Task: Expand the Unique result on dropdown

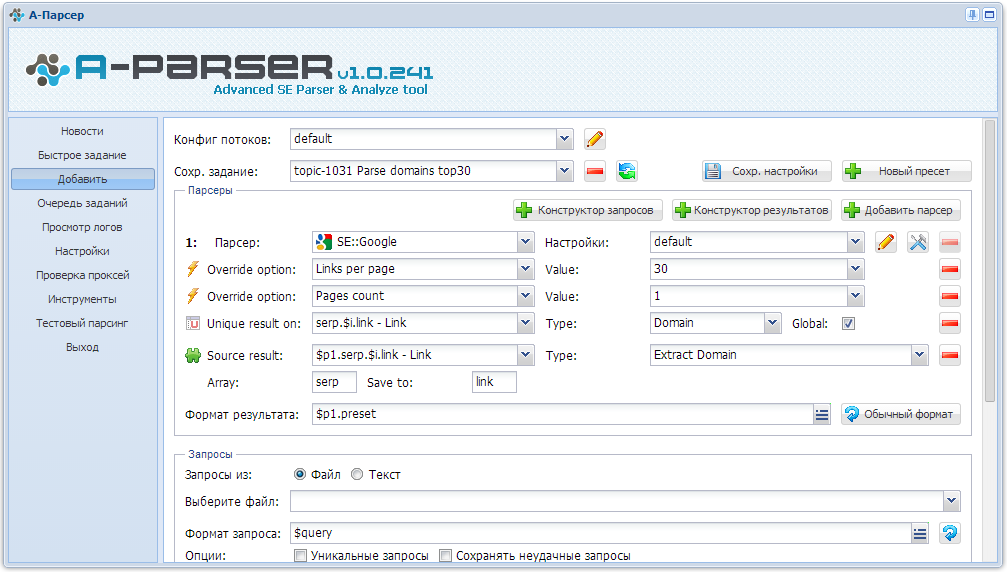Action: pos(525,323)
